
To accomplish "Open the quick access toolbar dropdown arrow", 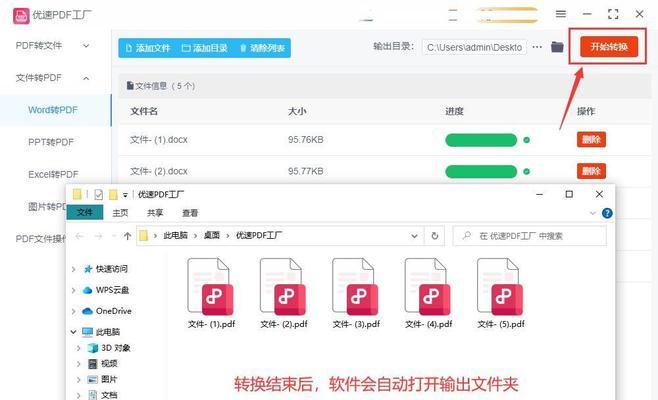I will (x=125, y=195).
